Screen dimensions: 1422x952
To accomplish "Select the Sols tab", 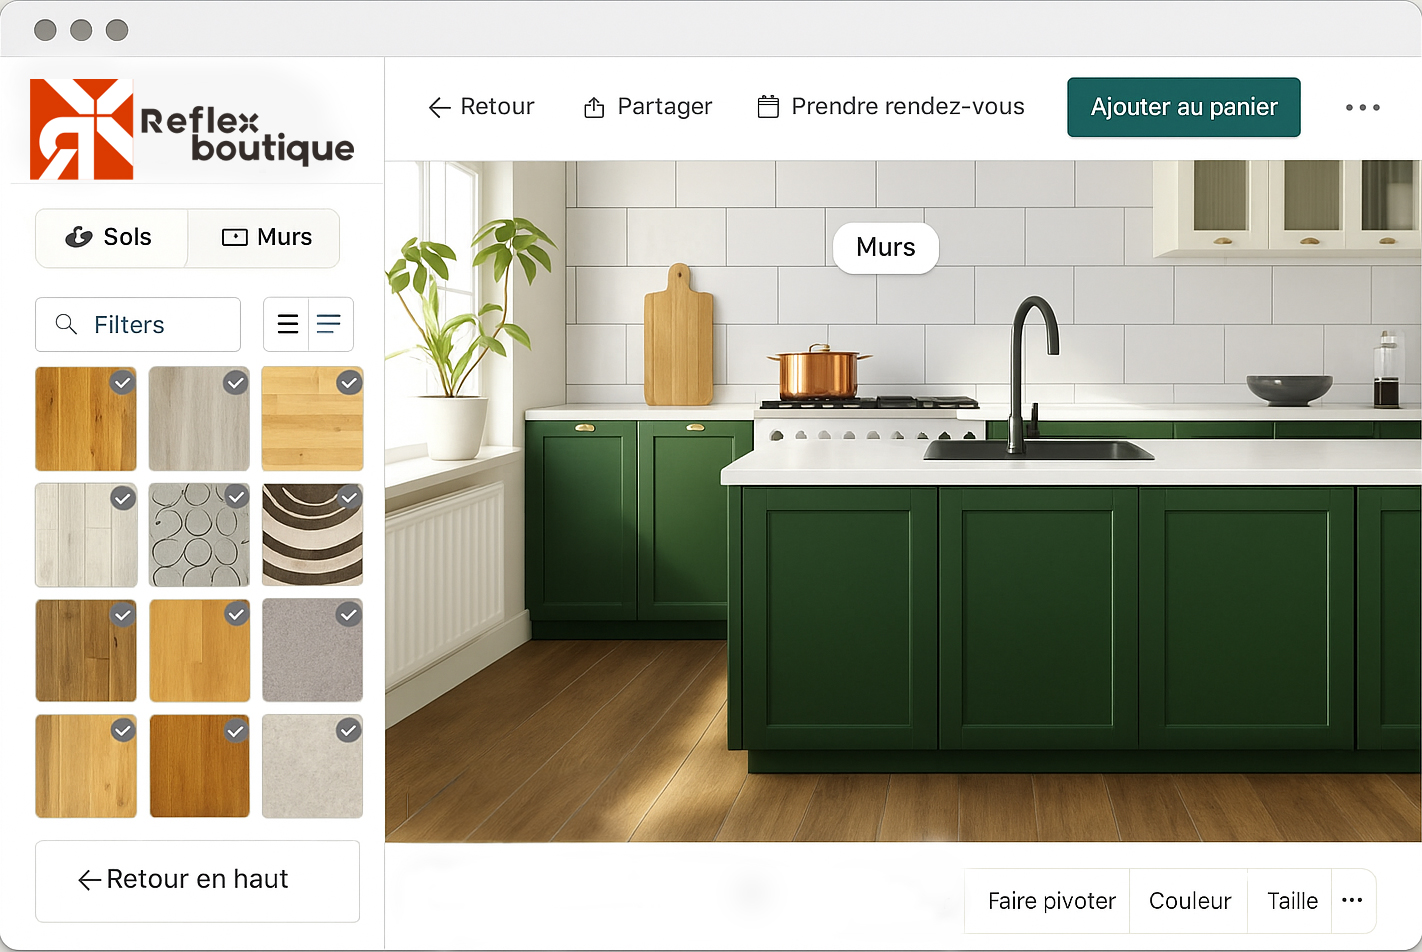I will click(112, 237).
